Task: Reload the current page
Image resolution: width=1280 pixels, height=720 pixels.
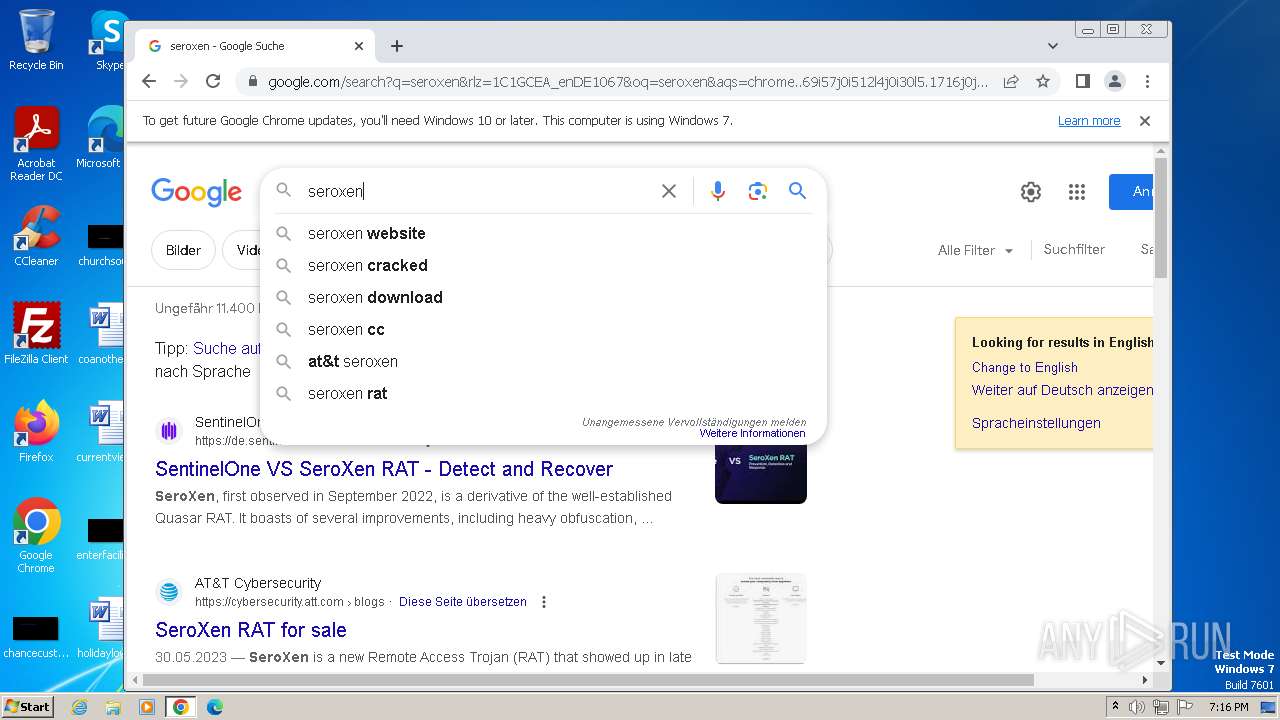Action: (x=213, y=81)
